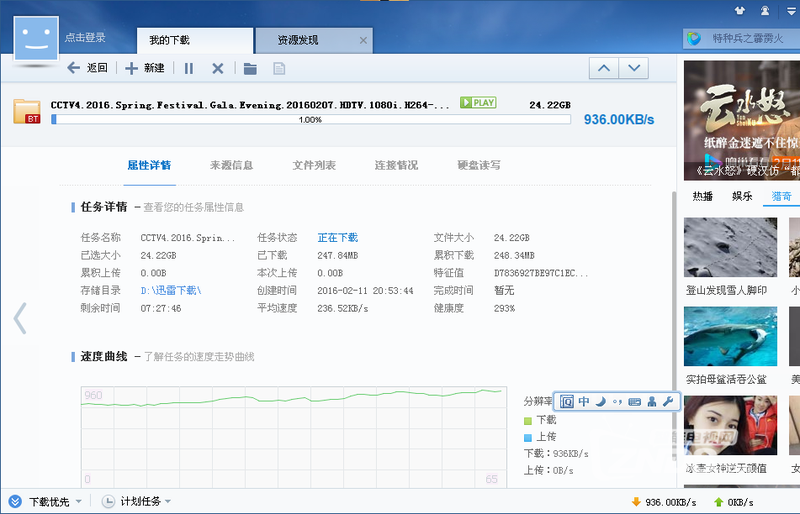The height and width of the screenshot is (514, 800).
Task: Open the 文件列表 tab
Action: (x=314, y=165)
